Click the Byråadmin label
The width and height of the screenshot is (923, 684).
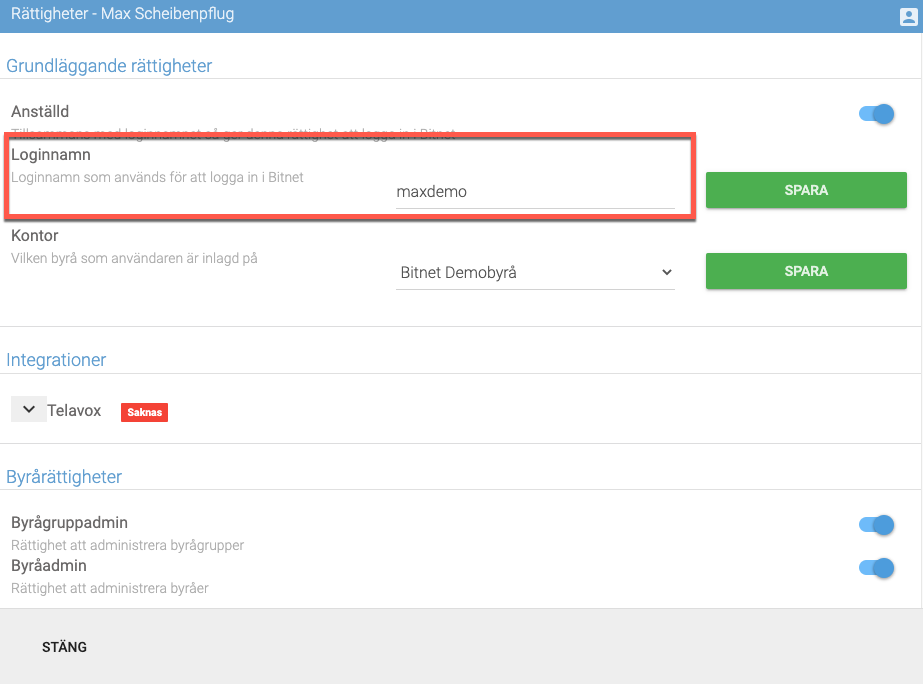49,566
